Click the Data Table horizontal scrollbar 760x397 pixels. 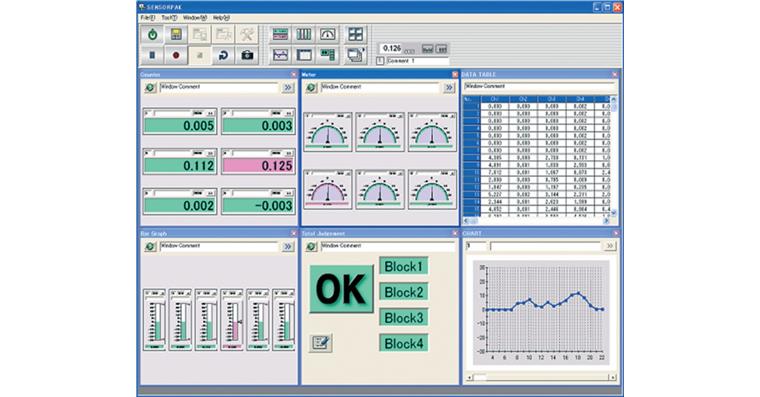(537, 221)
